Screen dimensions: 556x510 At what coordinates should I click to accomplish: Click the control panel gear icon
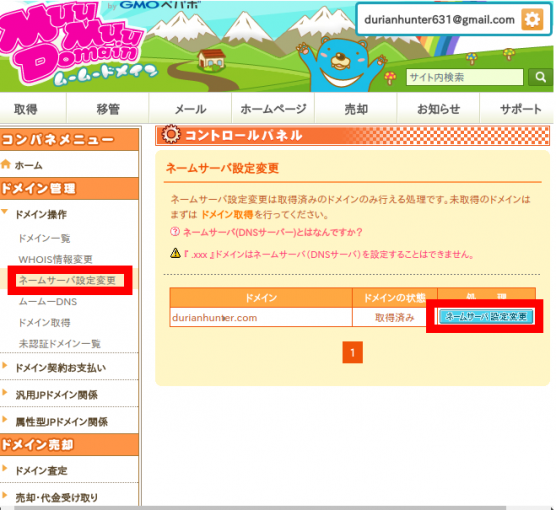pyautogui.click(x=171, y=134)
